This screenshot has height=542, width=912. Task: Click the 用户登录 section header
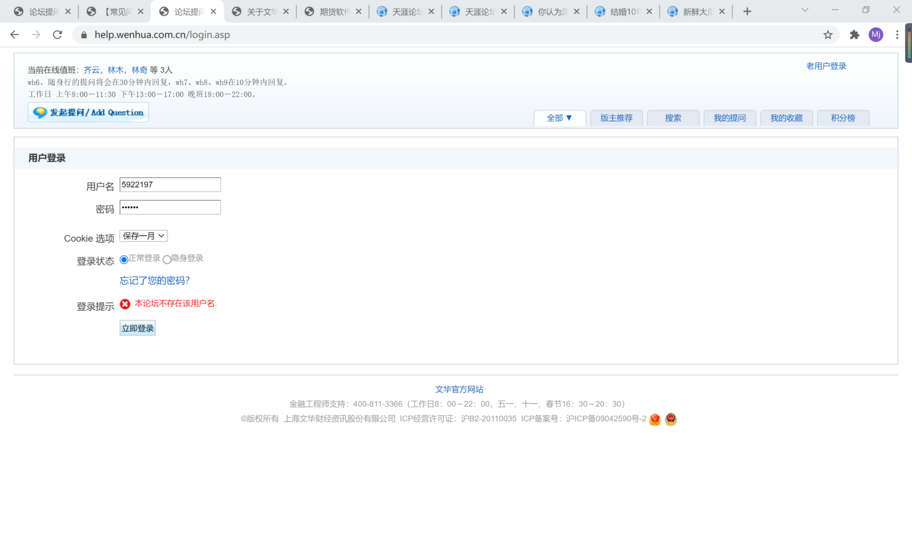point(47,158)
